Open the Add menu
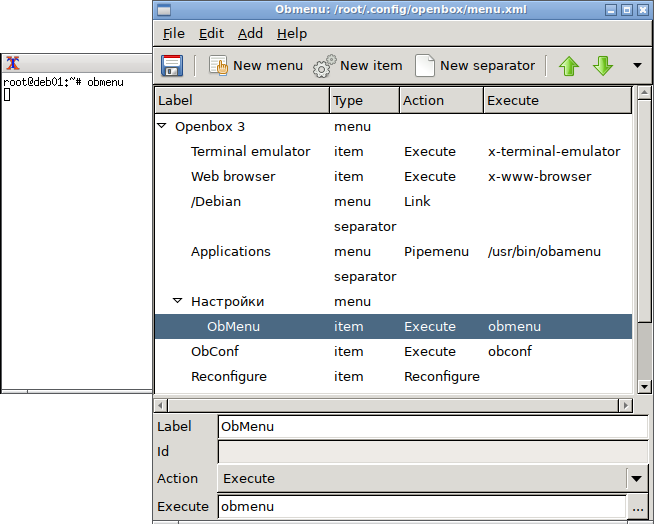This screenshot has height=524, width=654. [x=250, y=33]
